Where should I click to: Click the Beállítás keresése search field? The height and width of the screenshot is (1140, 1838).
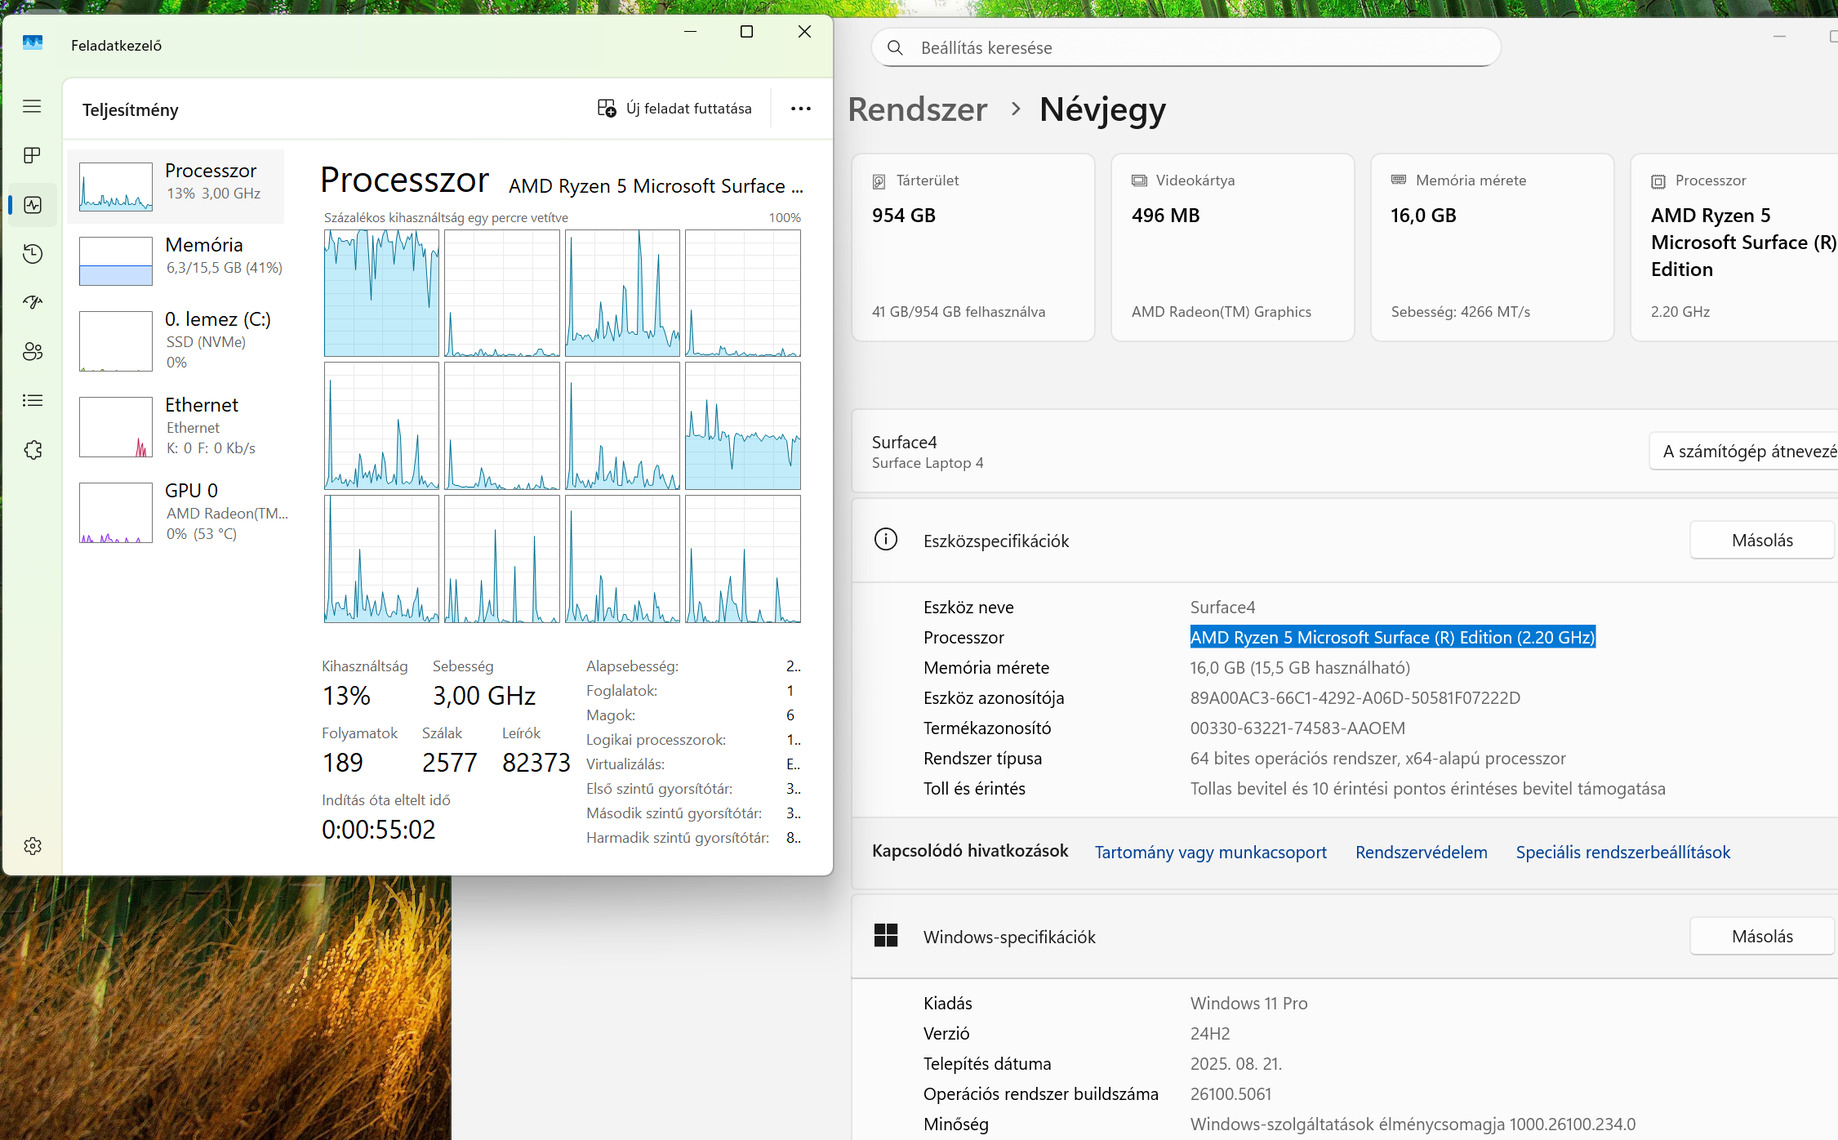[x=1186, y=48]
